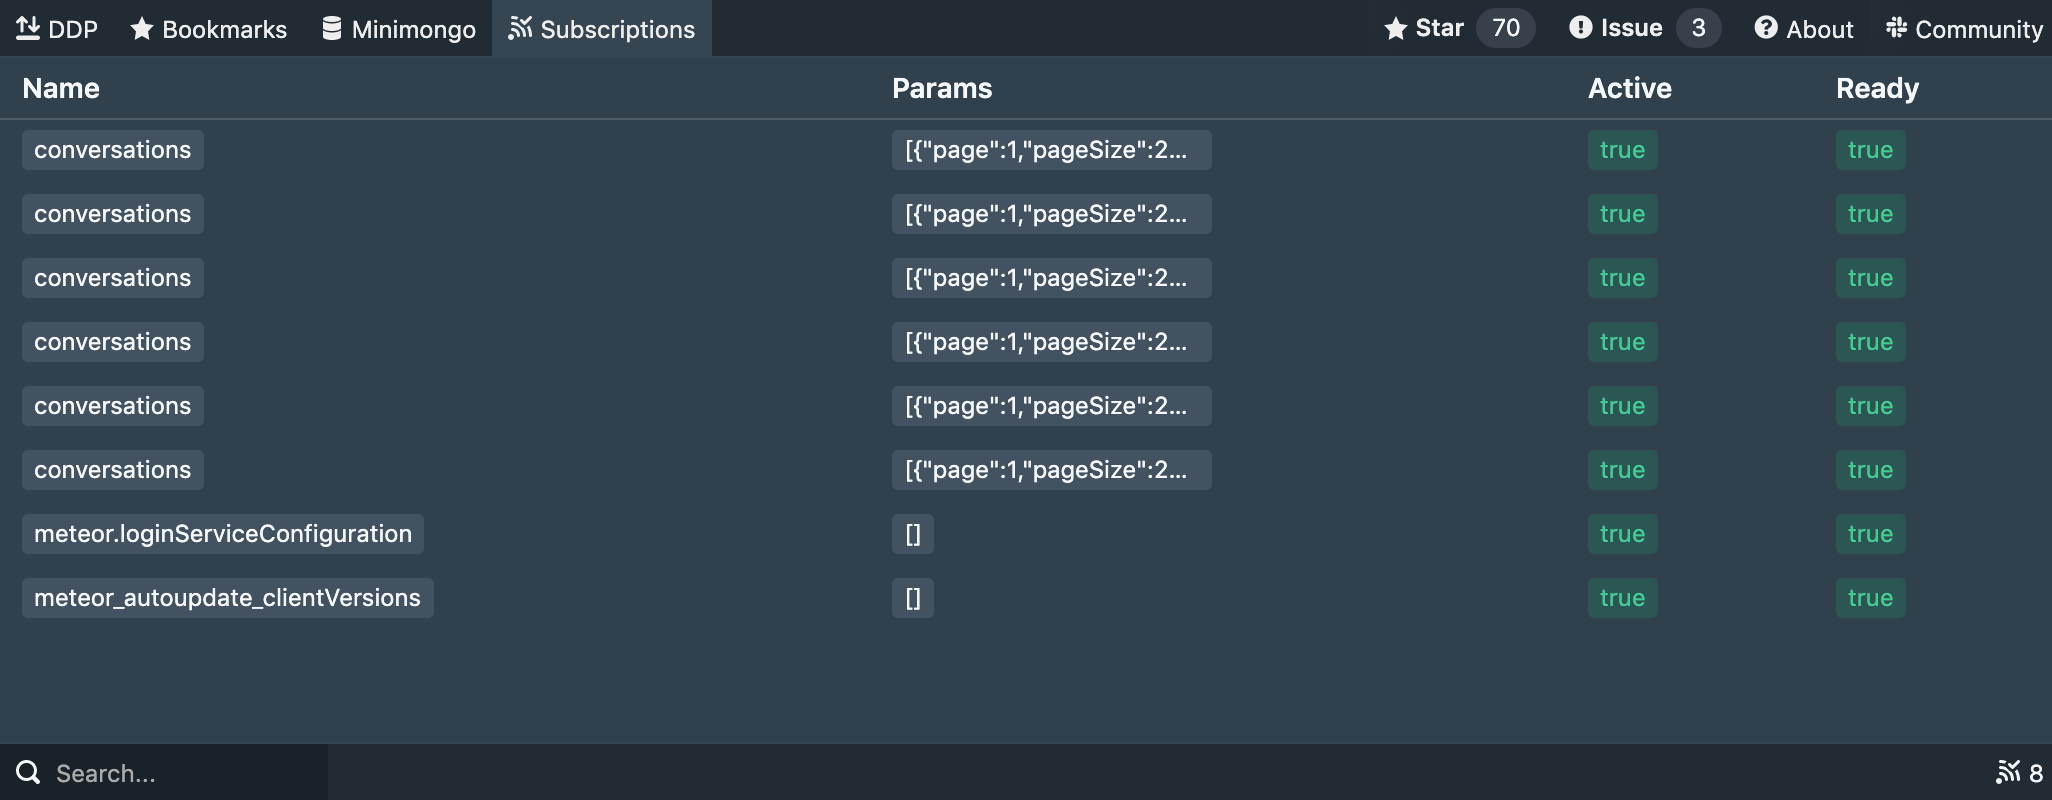The height and width of the screenshot is (800, 2052).
Task: Click the star count badge 70
Action: point(1506,28)
